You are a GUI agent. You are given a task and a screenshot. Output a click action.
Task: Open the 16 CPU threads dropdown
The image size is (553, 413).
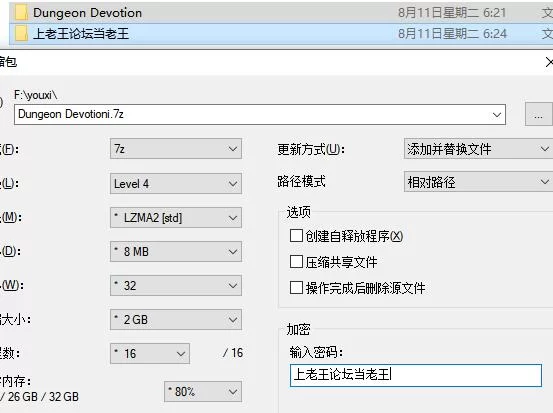pos(150,353)
